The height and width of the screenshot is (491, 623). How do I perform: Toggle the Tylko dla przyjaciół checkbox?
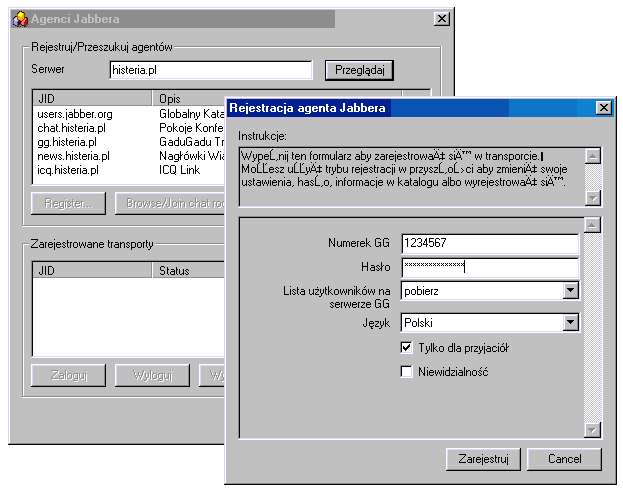(x=407, y=347)
